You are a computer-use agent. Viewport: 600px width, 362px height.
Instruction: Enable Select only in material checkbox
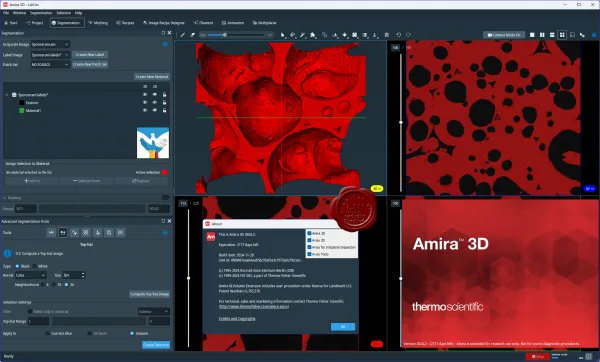tap(30, 311)
